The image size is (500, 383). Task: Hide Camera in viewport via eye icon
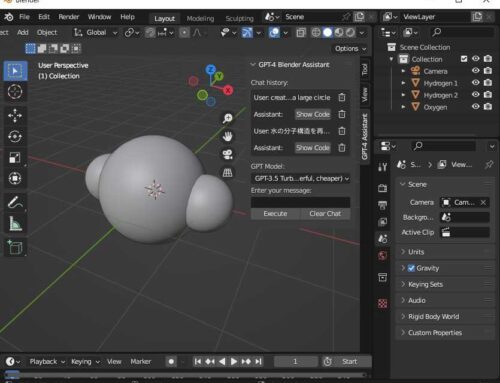click(476, 71)
